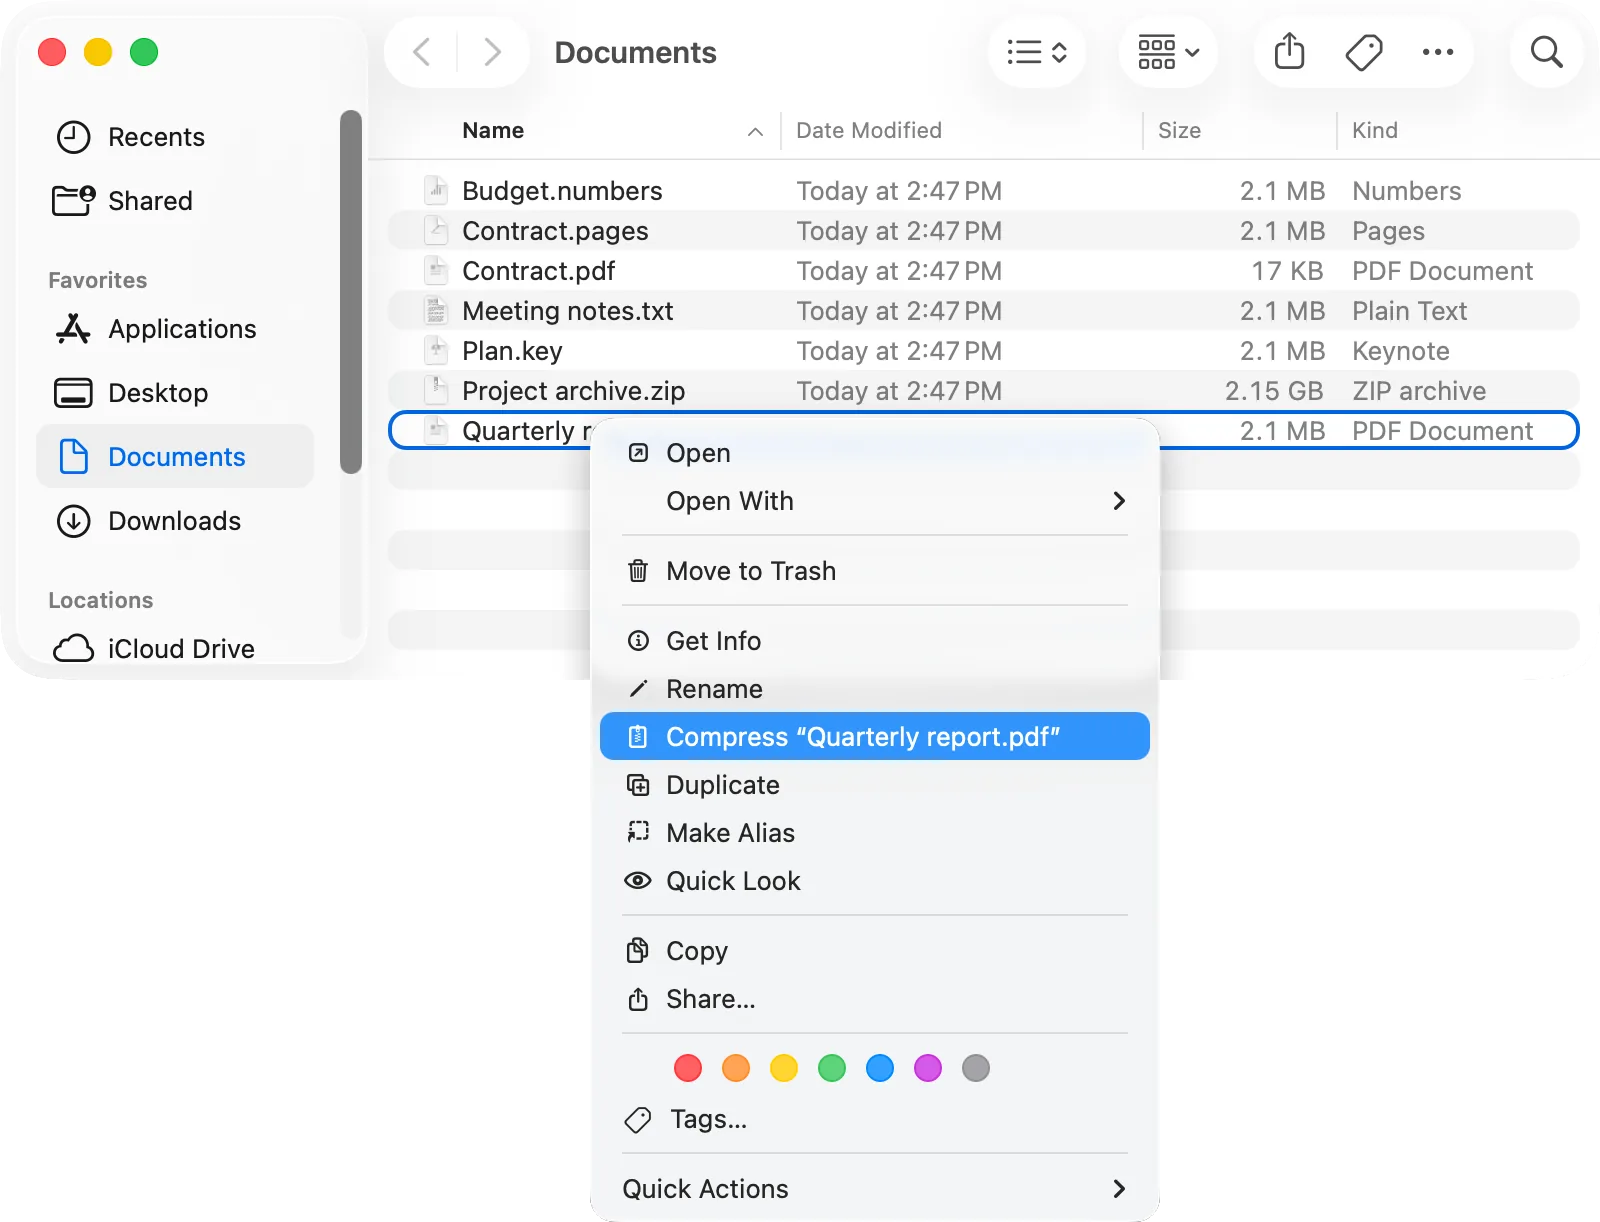Apply the red tag color
Screen dimensions: 1600x1222
pyautogui.click(x=688, y=1068)
